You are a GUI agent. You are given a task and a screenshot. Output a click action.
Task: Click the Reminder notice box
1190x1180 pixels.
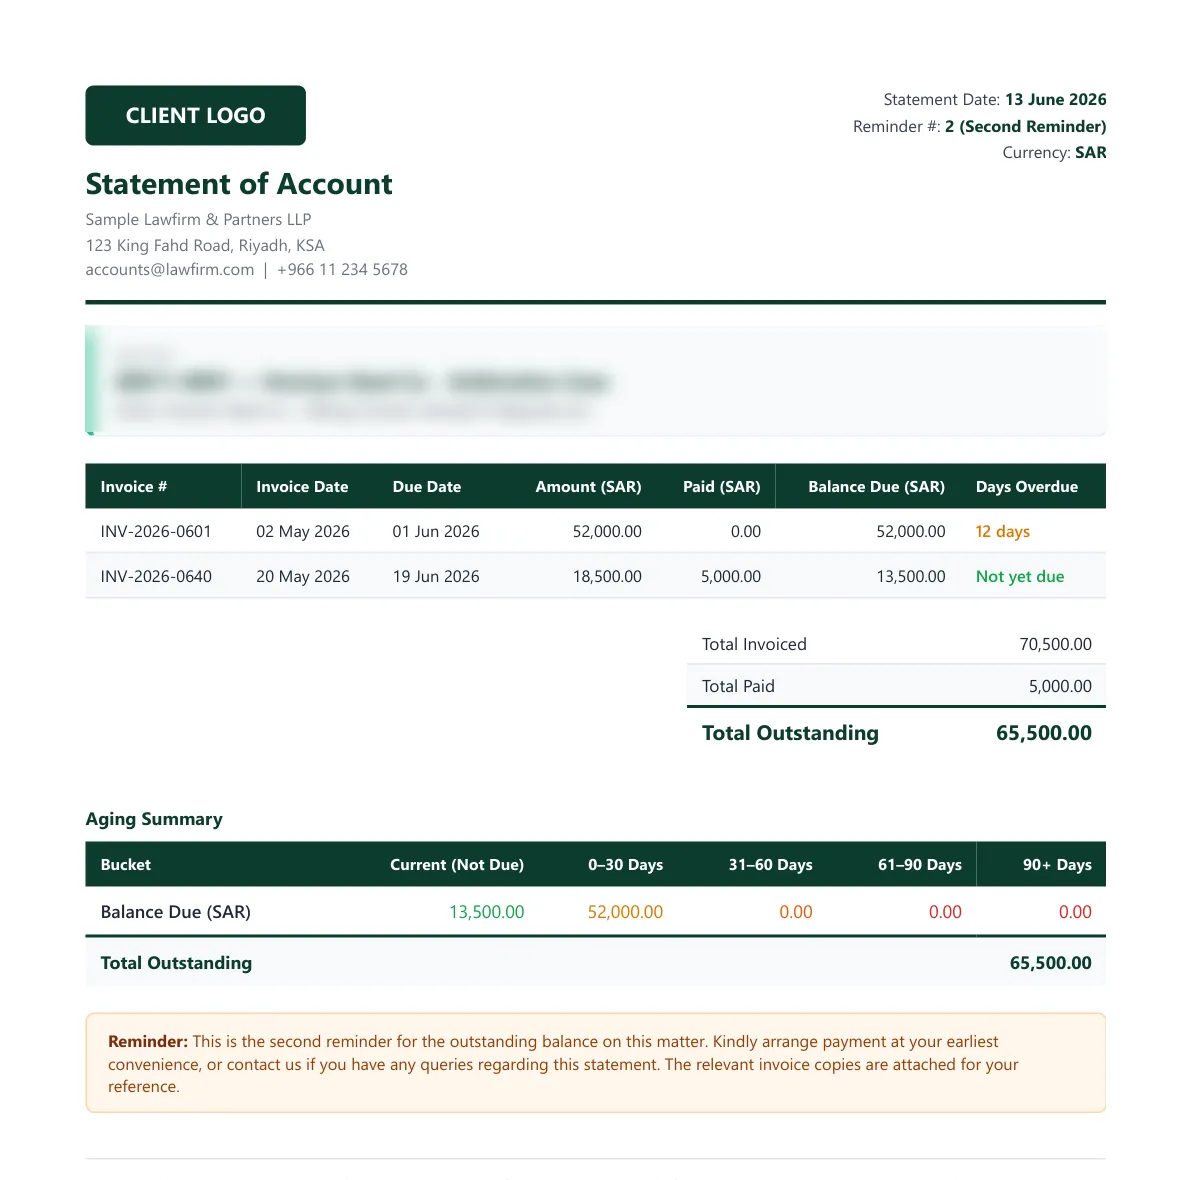pyautogui.click(x=596, y=1063)
